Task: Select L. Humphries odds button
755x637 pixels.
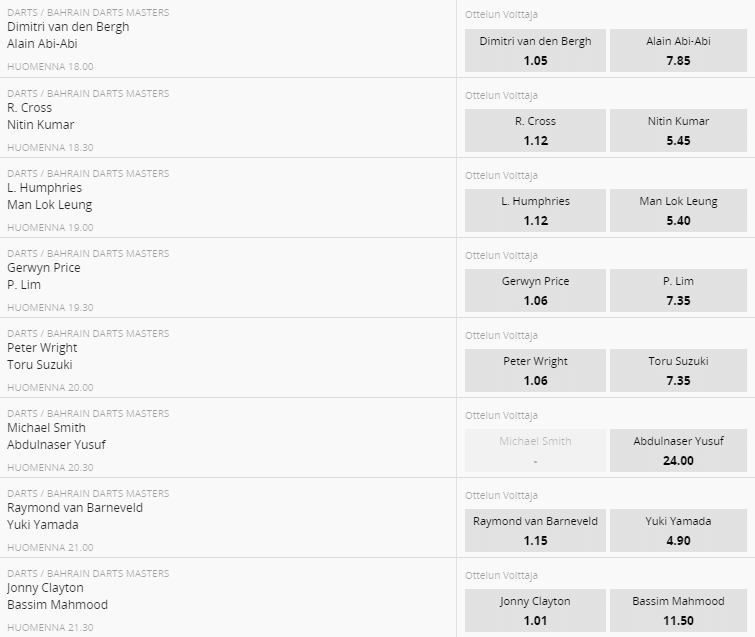Action: 535,210
